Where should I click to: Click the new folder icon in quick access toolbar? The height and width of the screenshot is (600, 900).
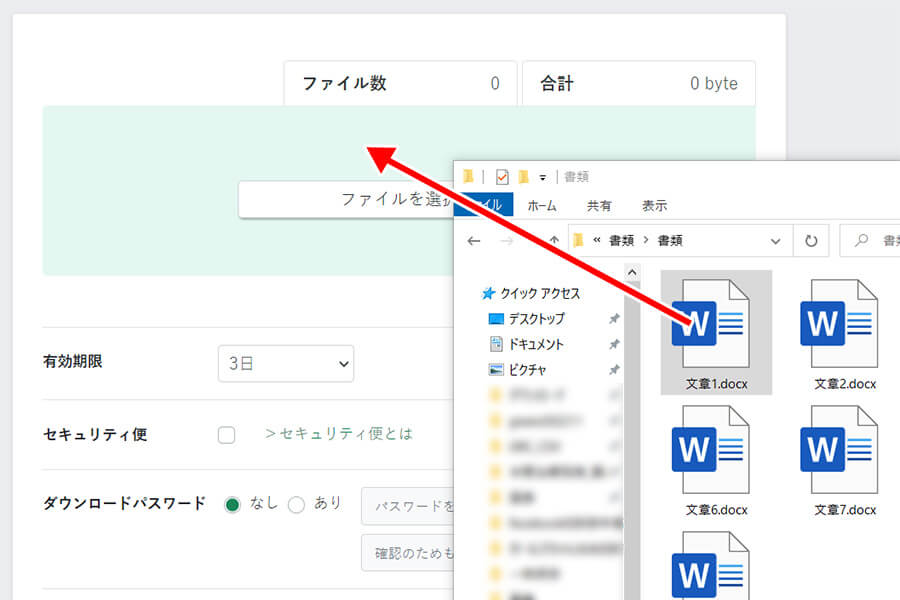(x=523, y=177)
